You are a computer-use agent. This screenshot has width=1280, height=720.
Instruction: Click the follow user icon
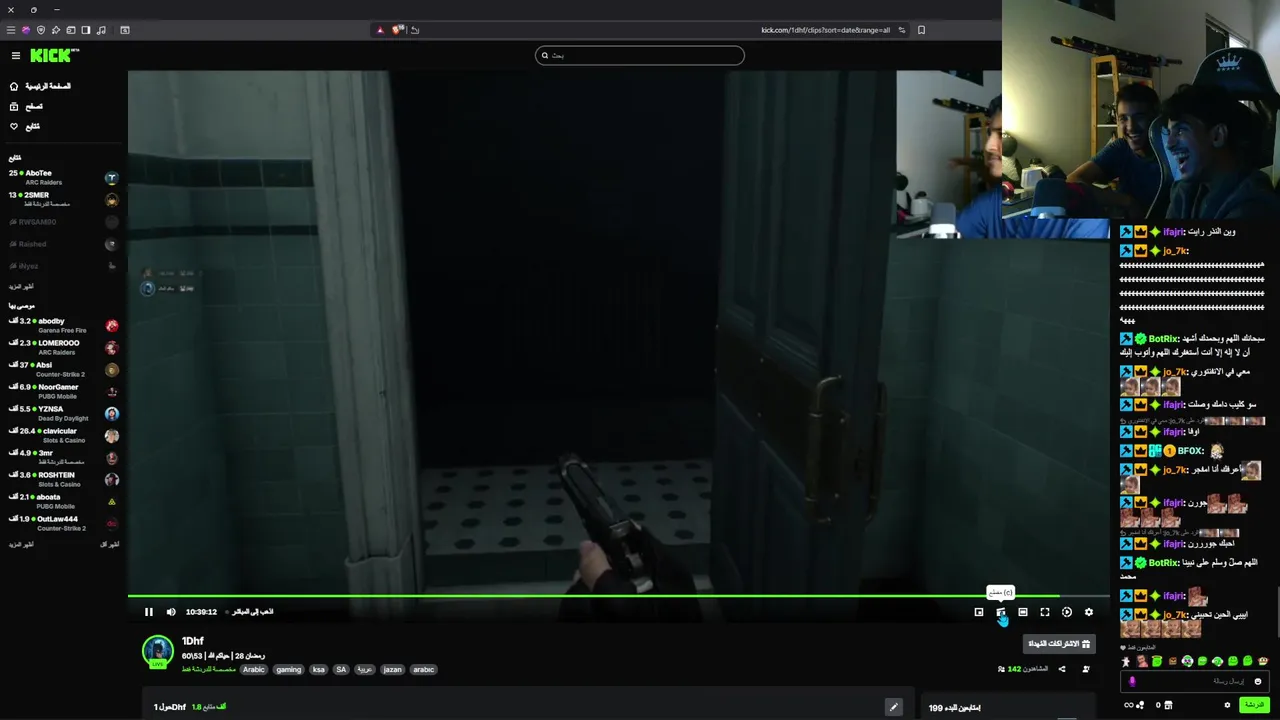[1086, 669]
